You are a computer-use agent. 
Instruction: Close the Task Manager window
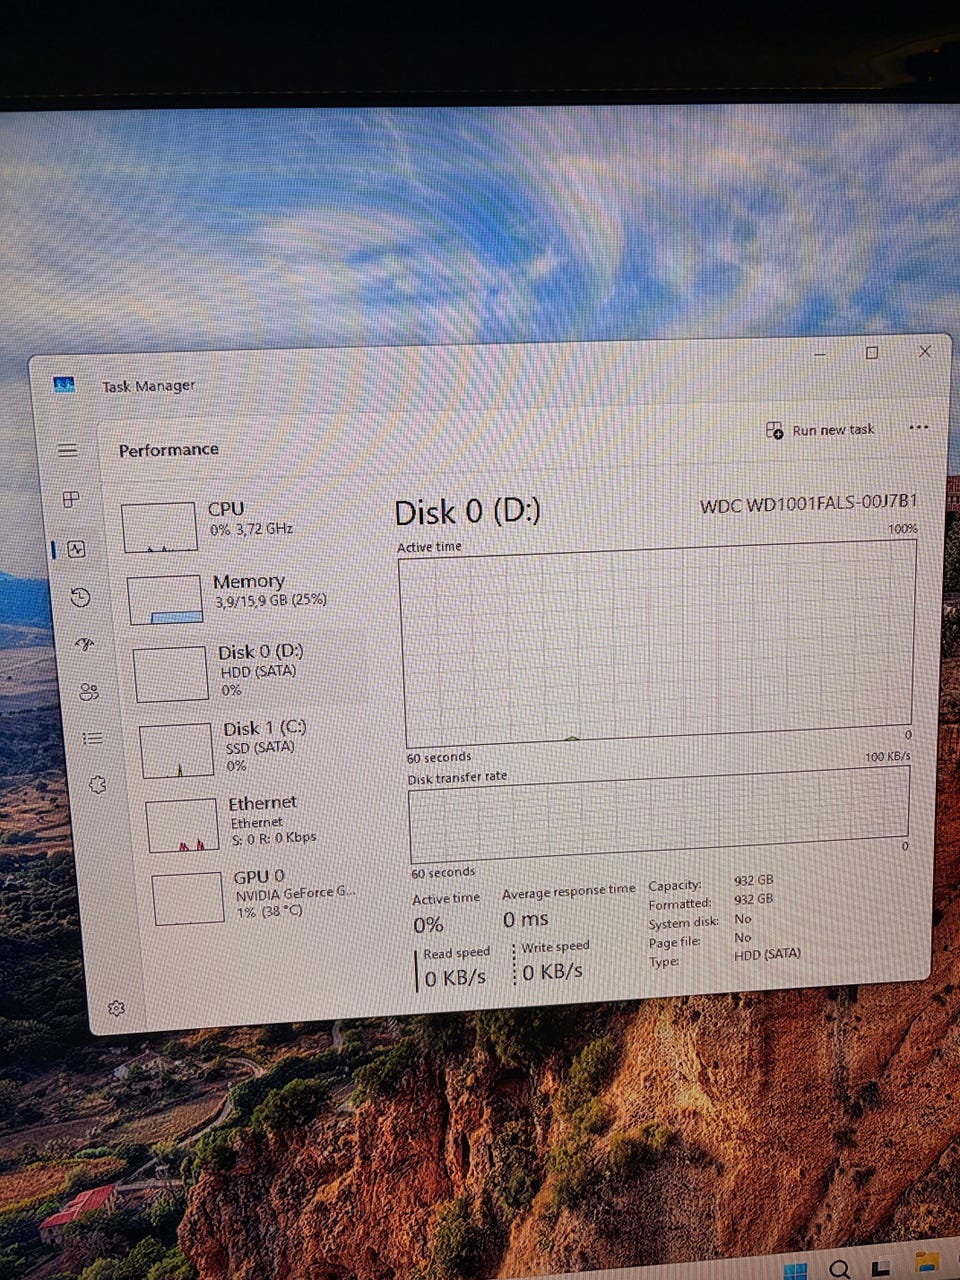click(x=925, y=351)
